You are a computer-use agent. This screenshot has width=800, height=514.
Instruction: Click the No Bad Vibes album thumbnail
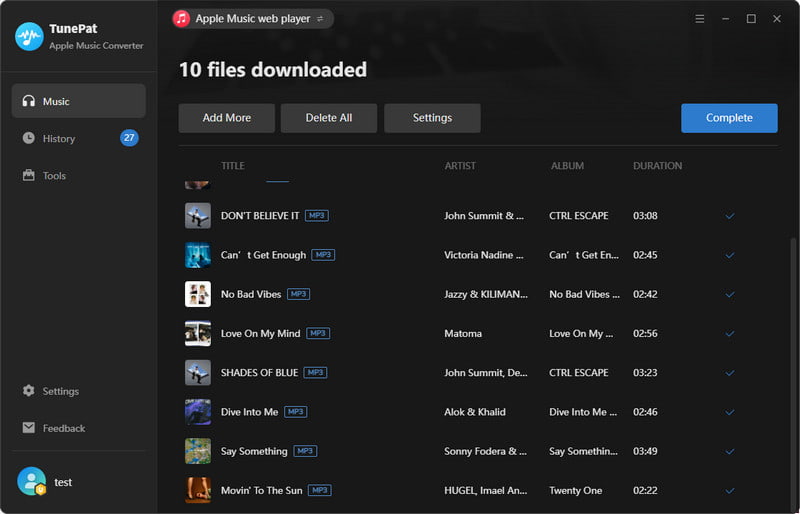(x=198, y=294)
